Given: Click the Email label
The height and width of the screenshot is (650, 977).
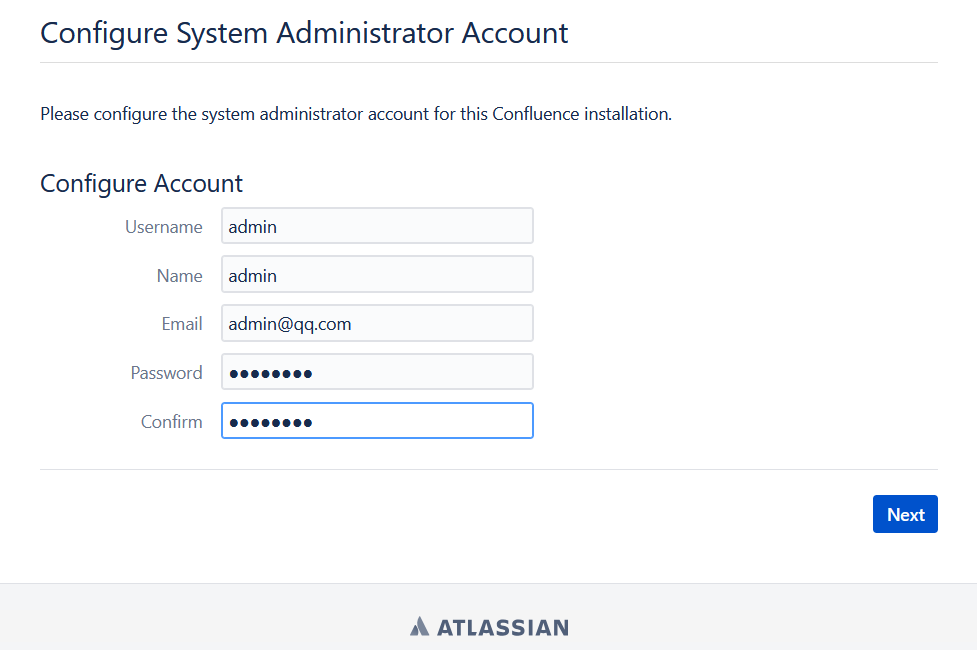Looking at the screenshot, I should [x=182, y=324].
